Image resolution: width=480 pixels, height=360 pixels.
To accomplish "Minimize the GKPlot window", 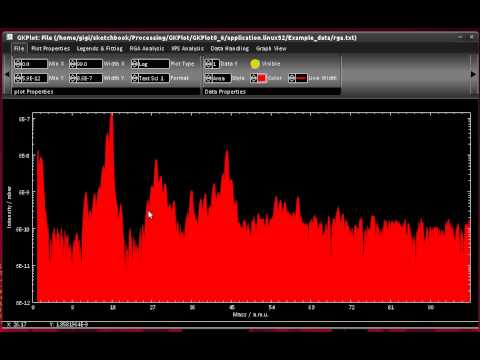I will [460, 37].
